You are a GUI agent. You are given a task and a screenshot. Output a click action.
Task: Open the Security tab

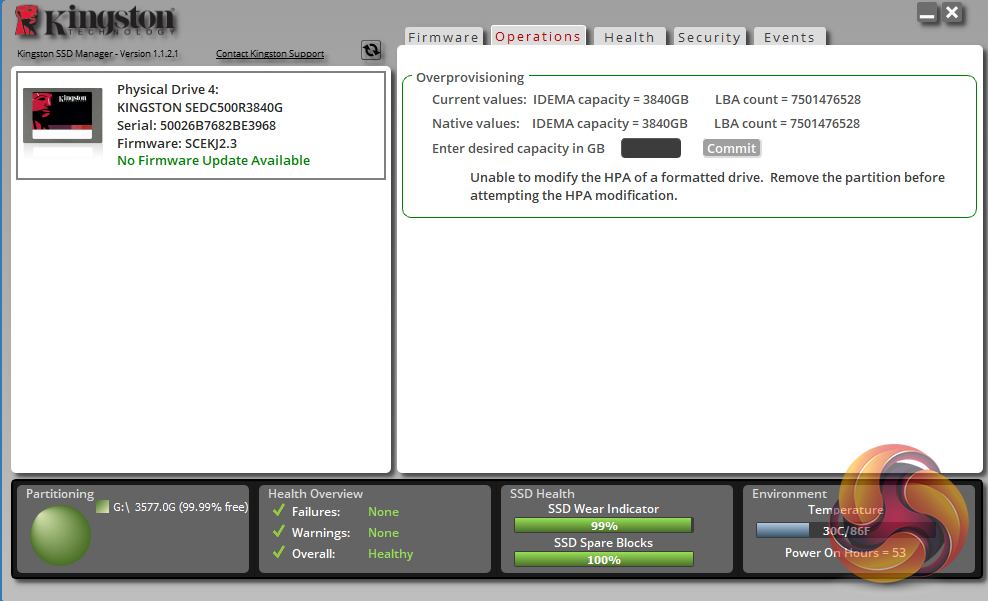pos(709,37)
